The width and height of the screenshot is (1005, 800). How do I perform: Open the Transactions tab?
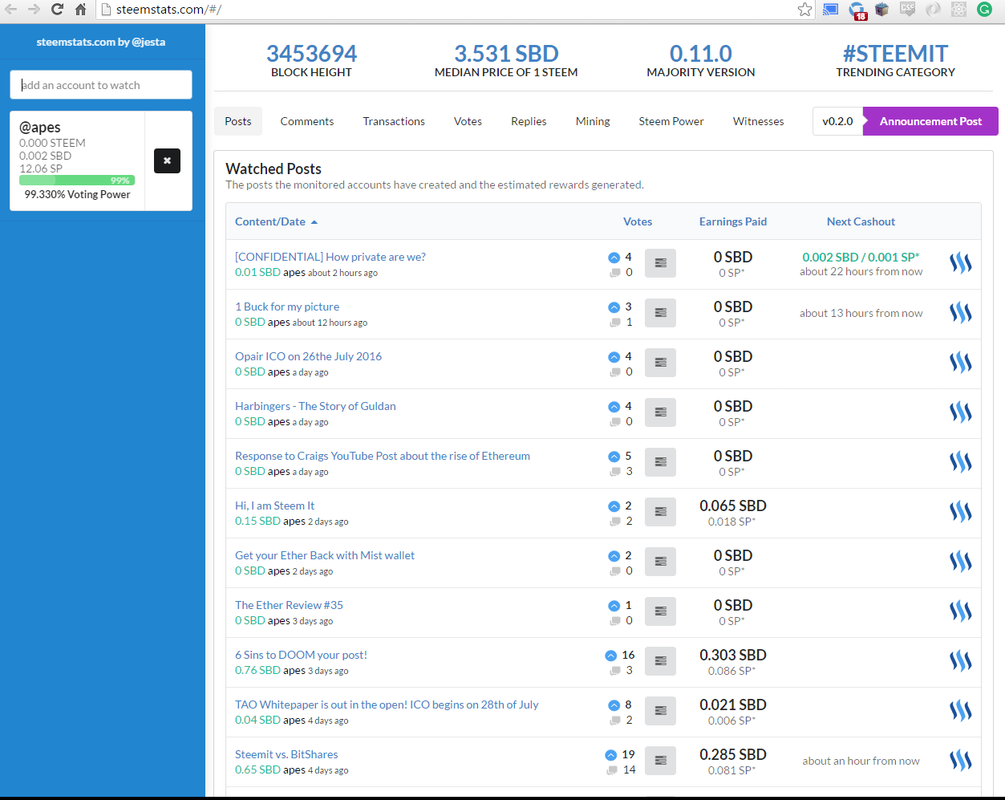tap(394, 121)
